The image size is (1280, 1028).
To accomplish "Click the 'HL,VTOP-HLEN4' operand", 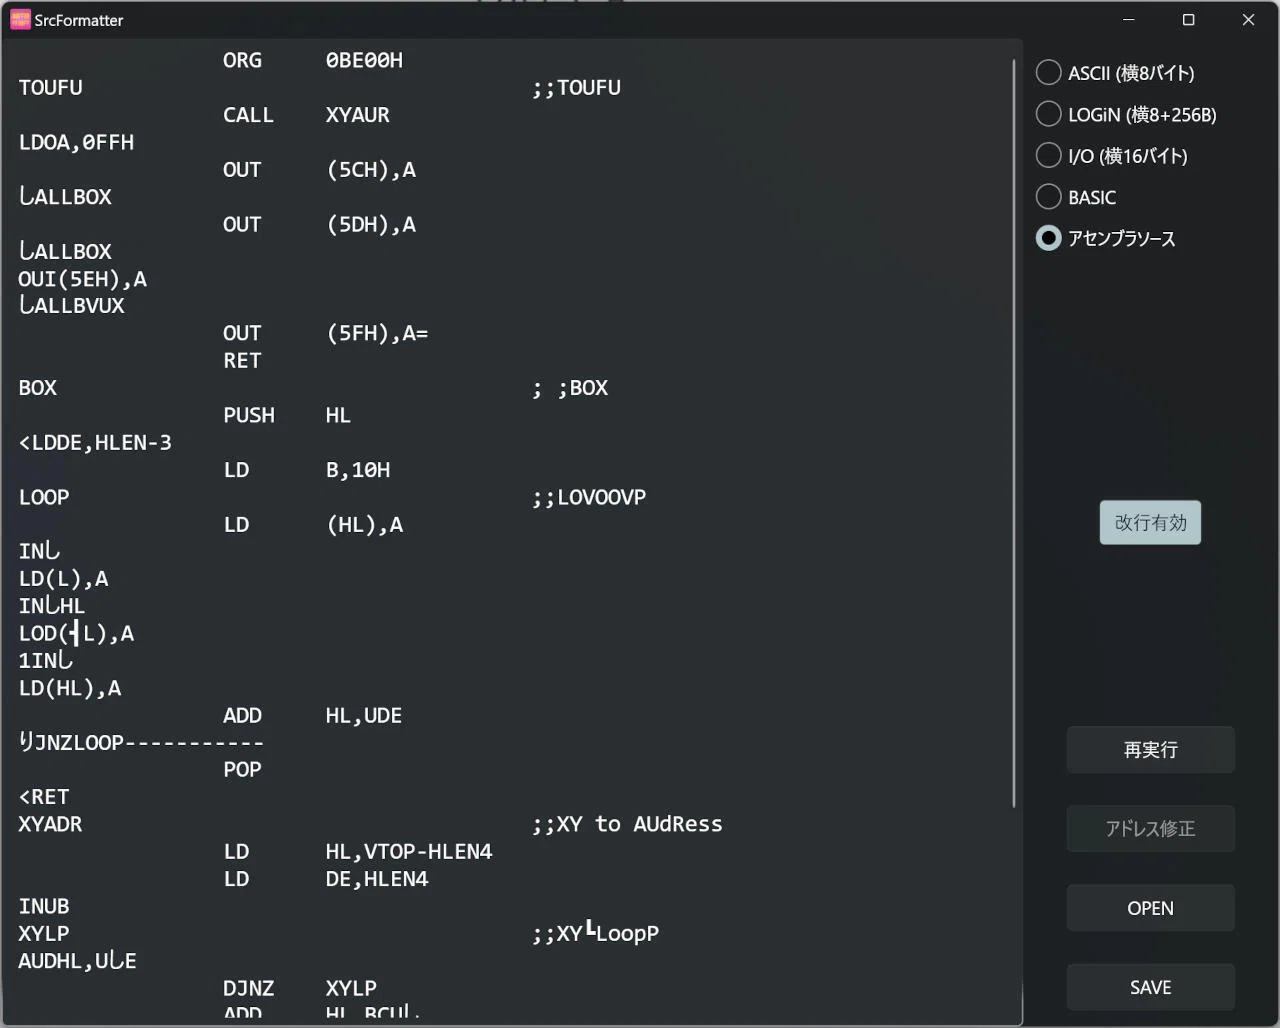I will point(409,852).
